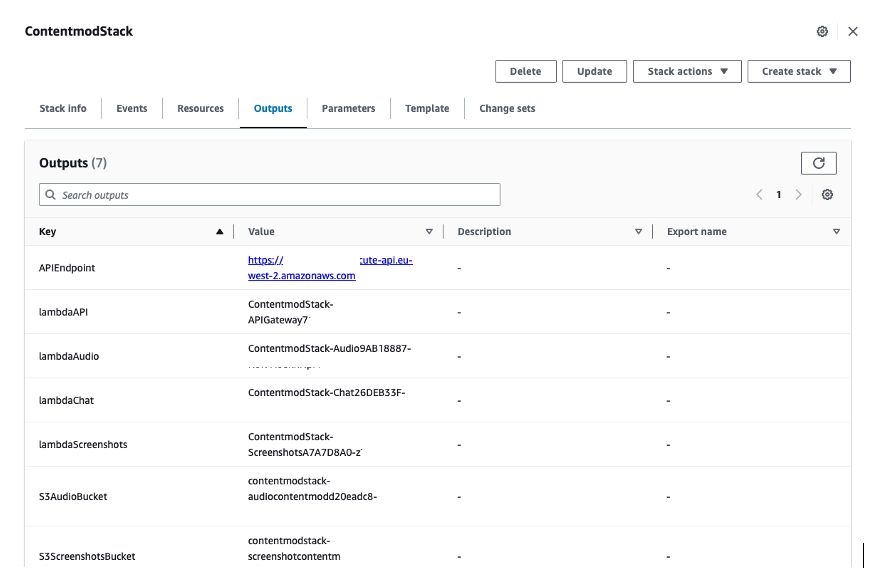Open the Create stack dropdown

pos(799,72)
